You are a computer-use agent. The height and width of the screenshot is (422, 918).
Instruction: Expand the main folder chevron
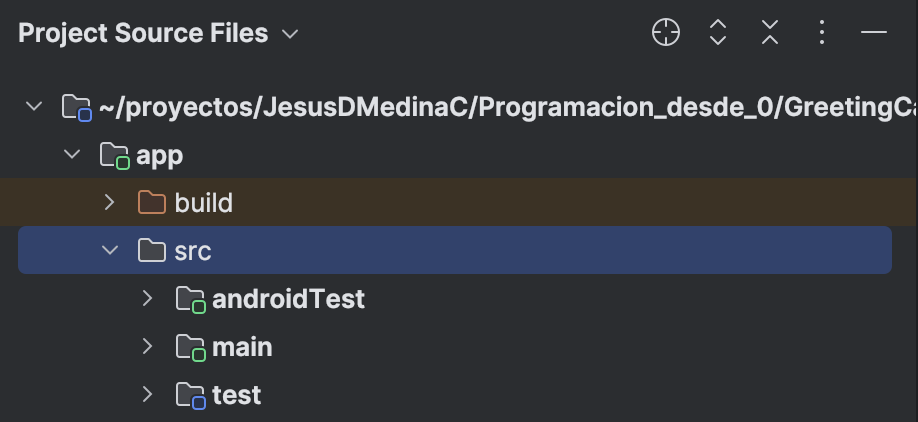148,347
